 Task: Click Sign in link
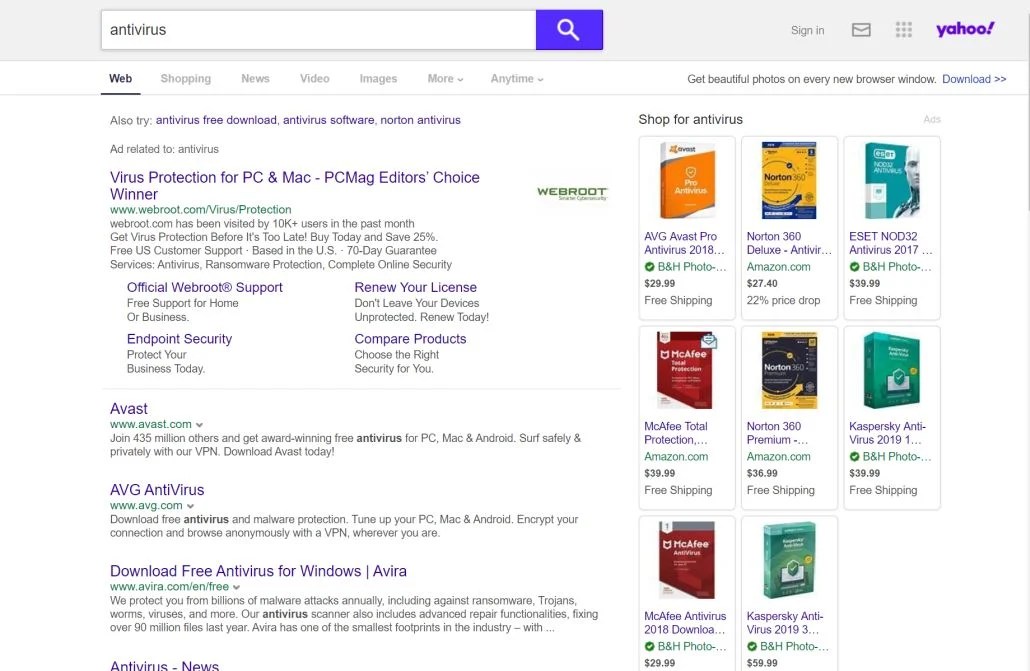[807, 30]
